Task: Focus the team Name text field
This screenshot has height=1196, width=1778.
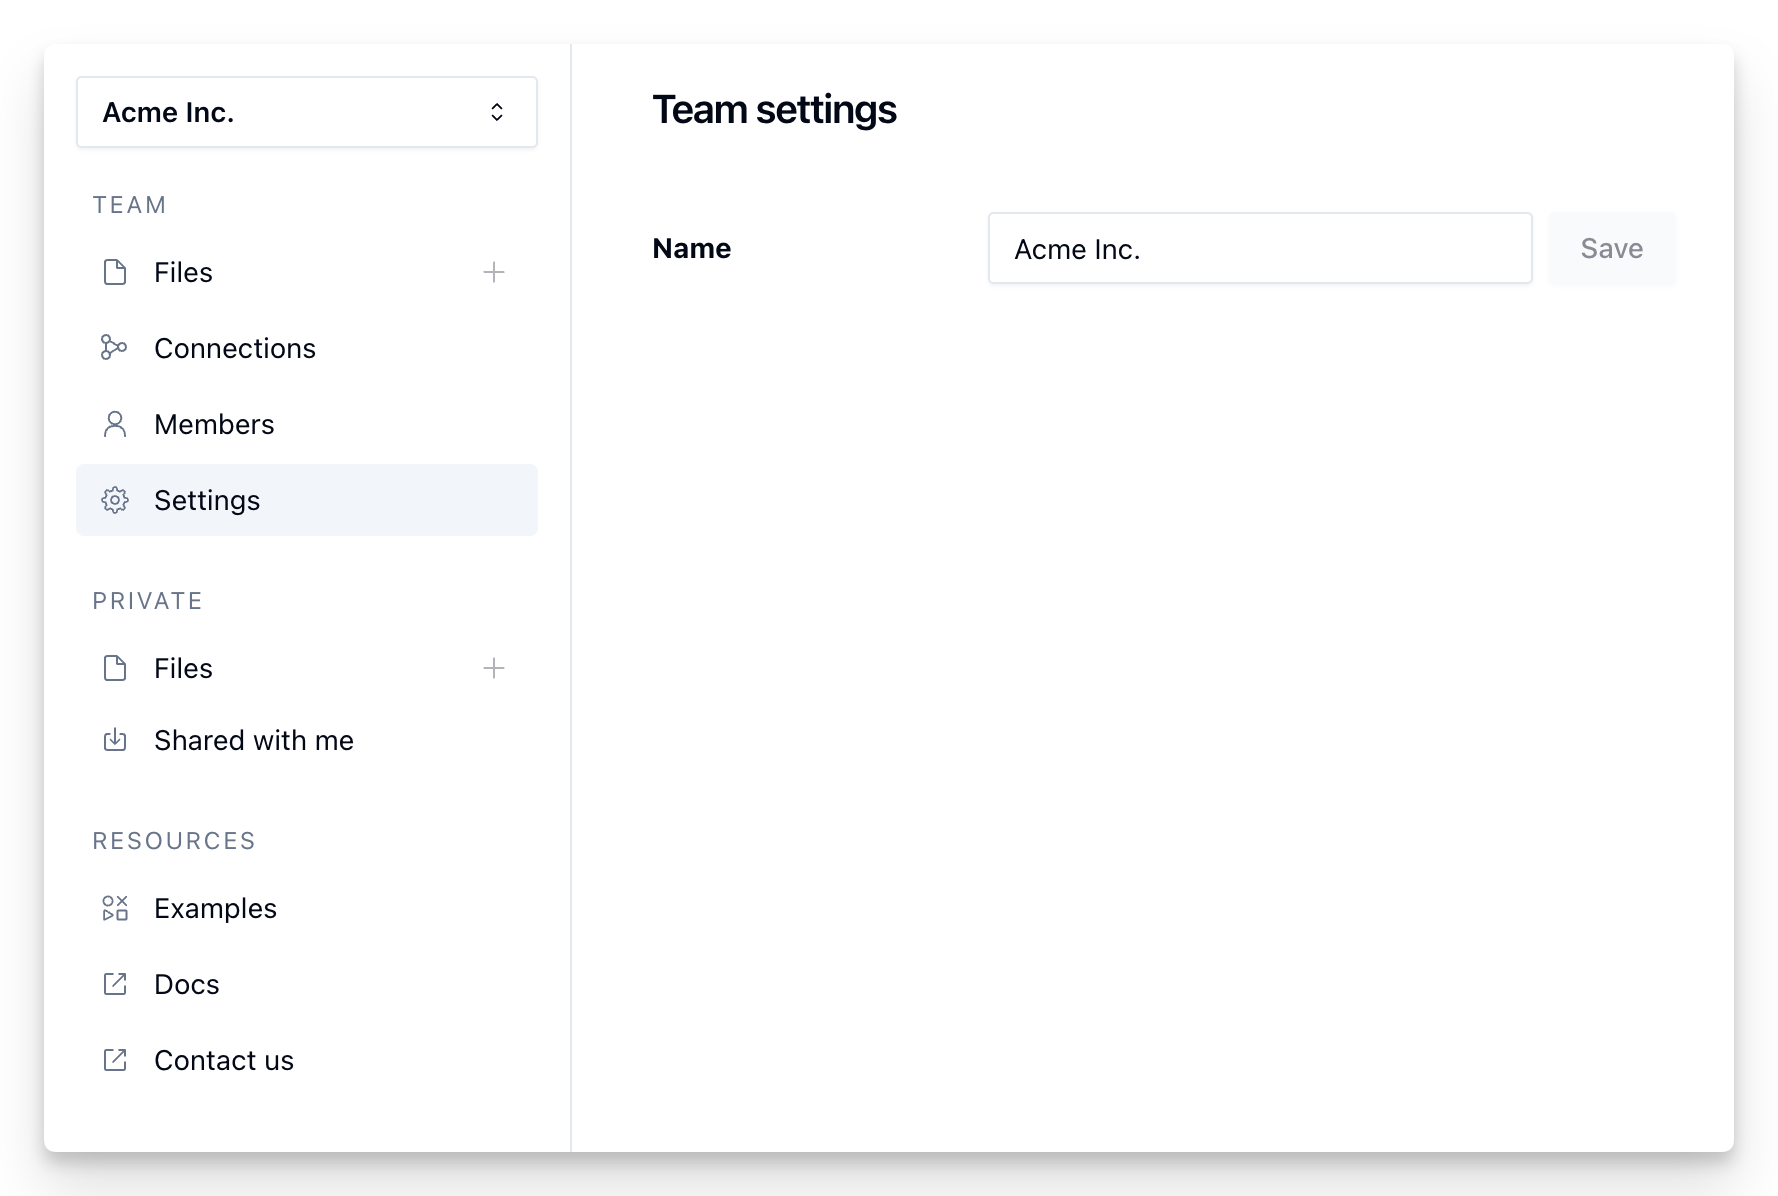Action: click(1259, 248)
